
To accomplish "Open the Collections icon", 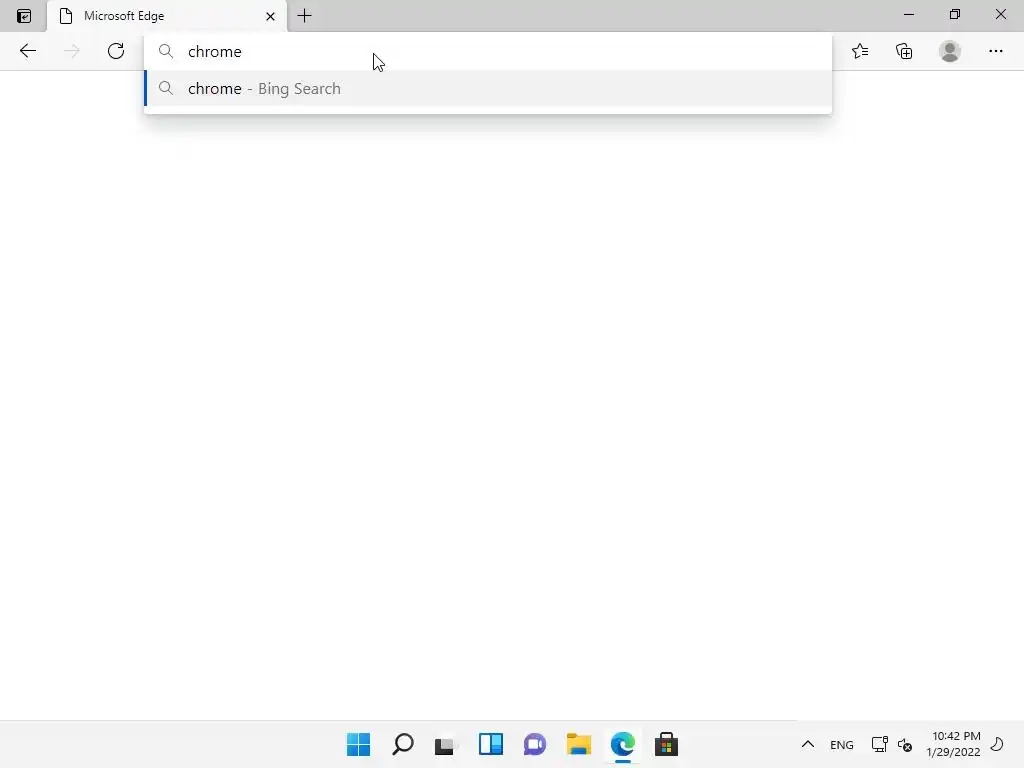I will (904, 51).
